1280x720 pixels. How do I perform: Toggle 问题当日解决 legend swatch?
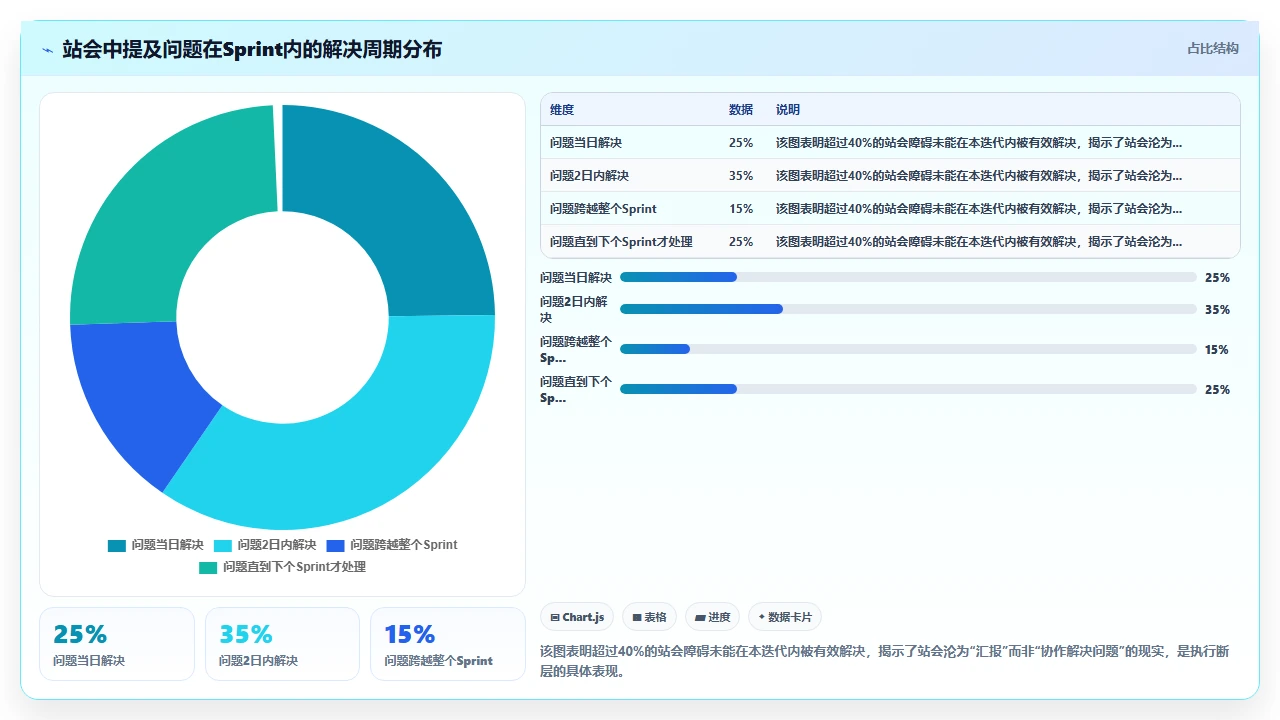click(117, 545)
